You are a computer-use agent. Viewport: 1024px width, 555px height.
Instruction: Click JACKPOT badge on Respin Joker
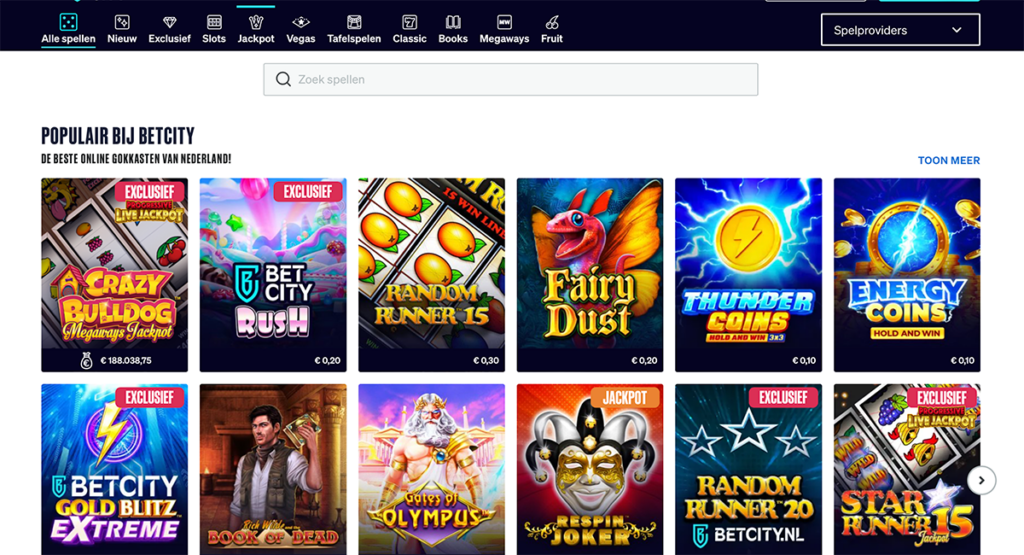coord(624,398)
